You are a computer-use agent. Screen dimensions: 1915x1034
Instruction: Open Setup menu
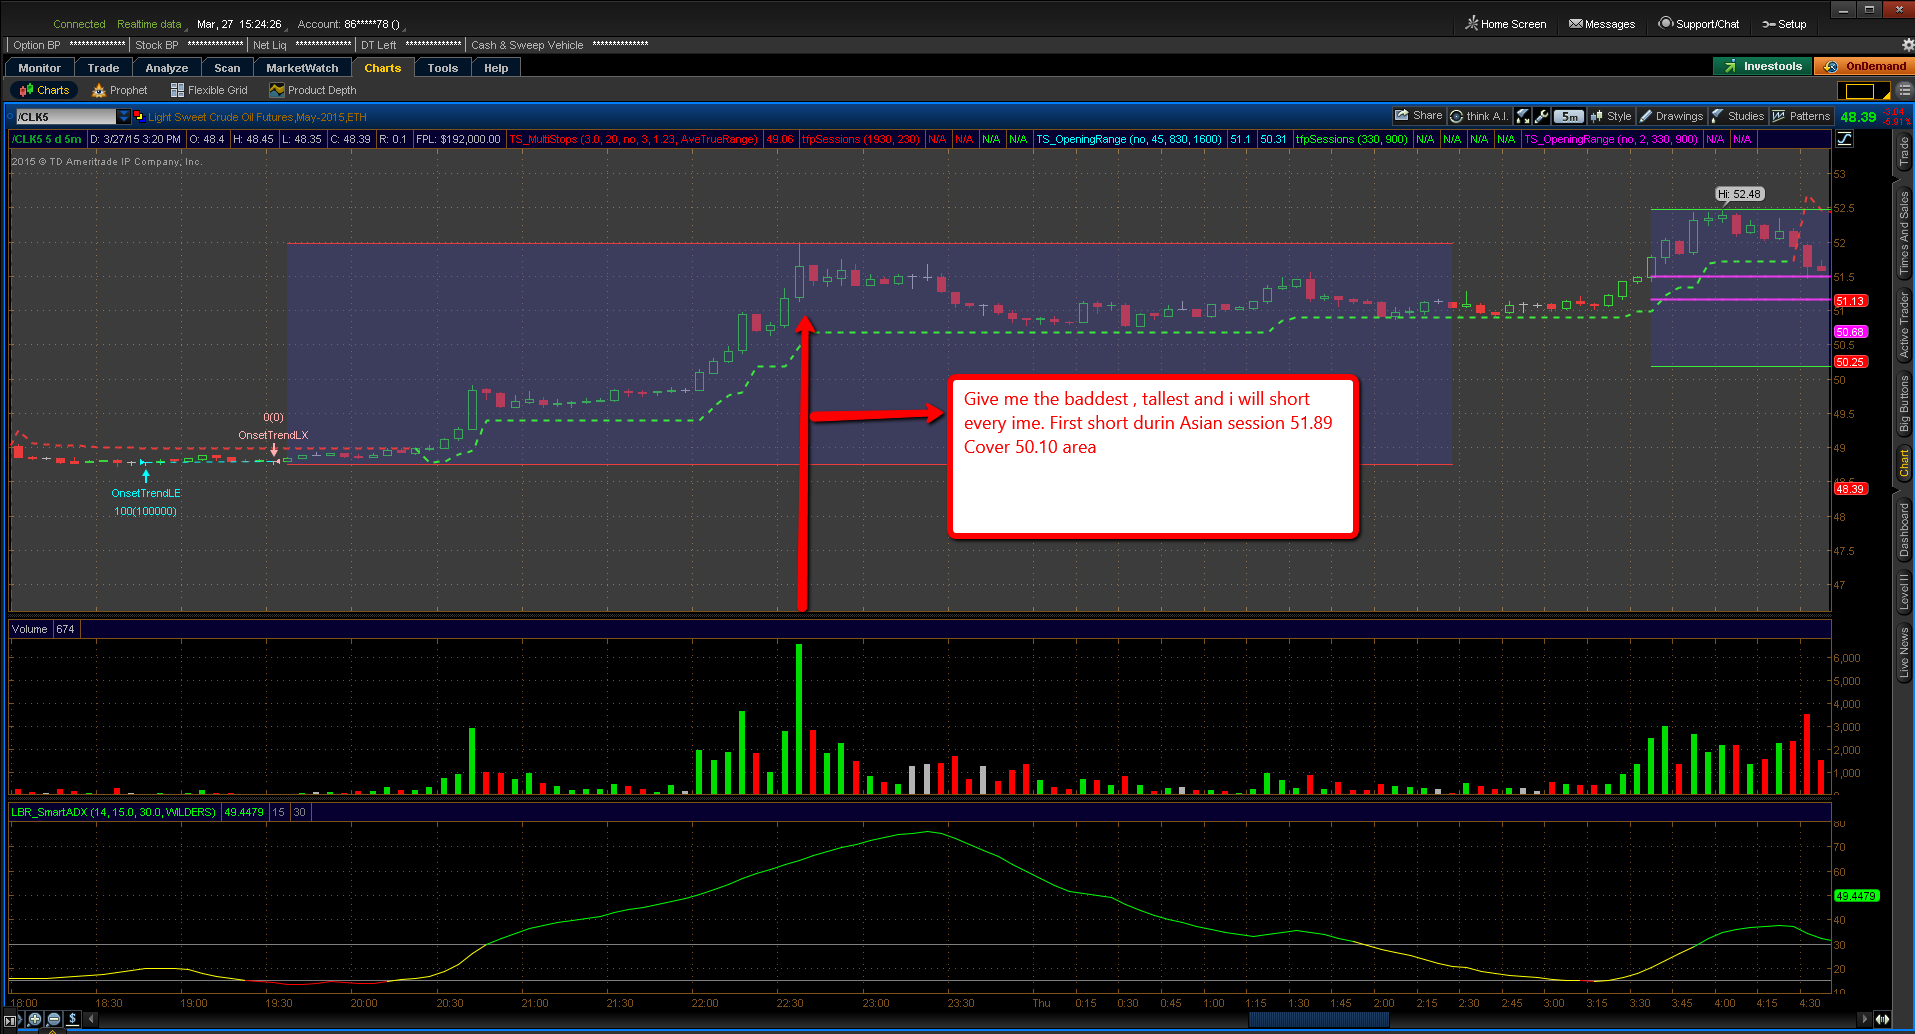click(1784, 24)
